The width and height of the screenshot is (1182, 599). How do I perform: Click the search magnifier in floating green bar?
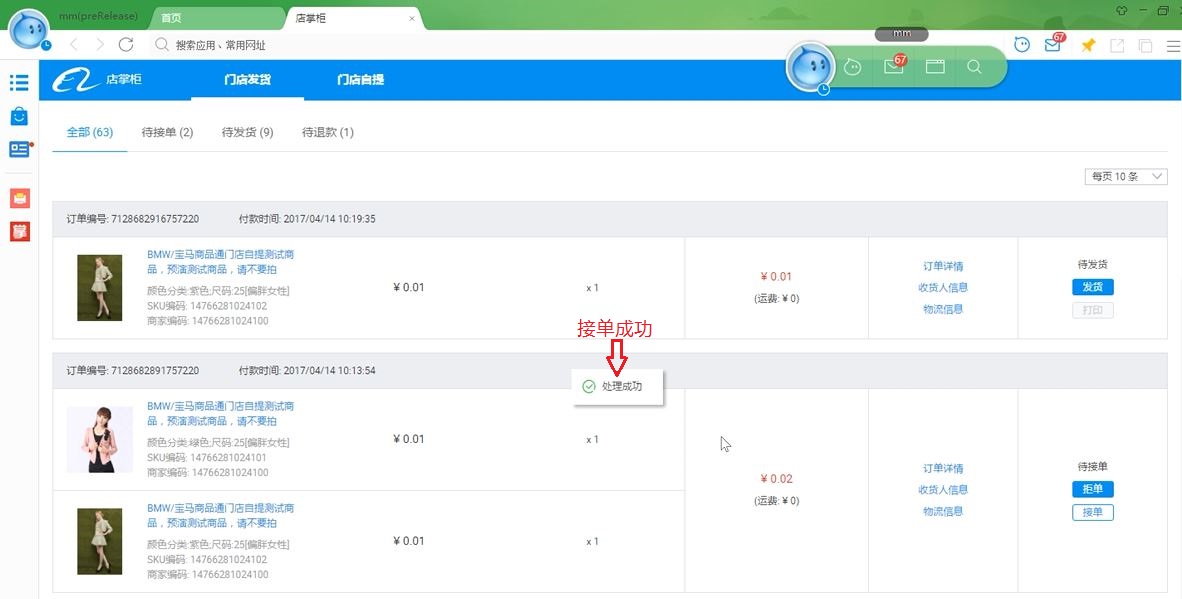(974, 67)
